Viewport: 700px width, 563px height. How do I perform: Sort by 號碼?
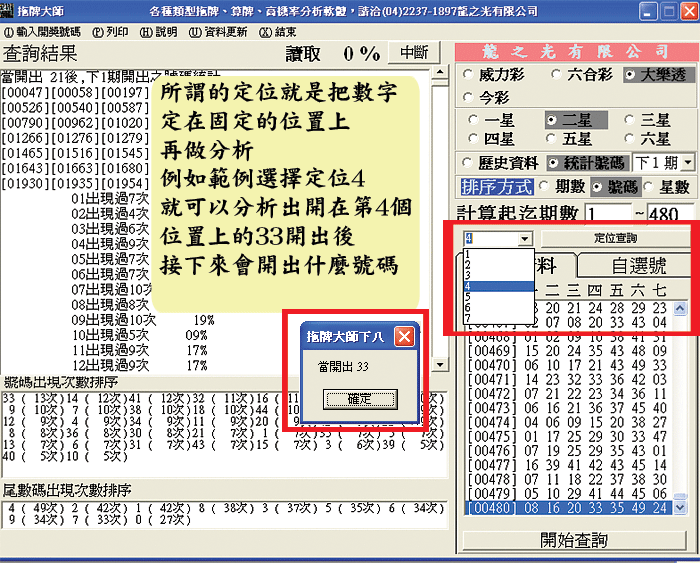click(616, 187)
